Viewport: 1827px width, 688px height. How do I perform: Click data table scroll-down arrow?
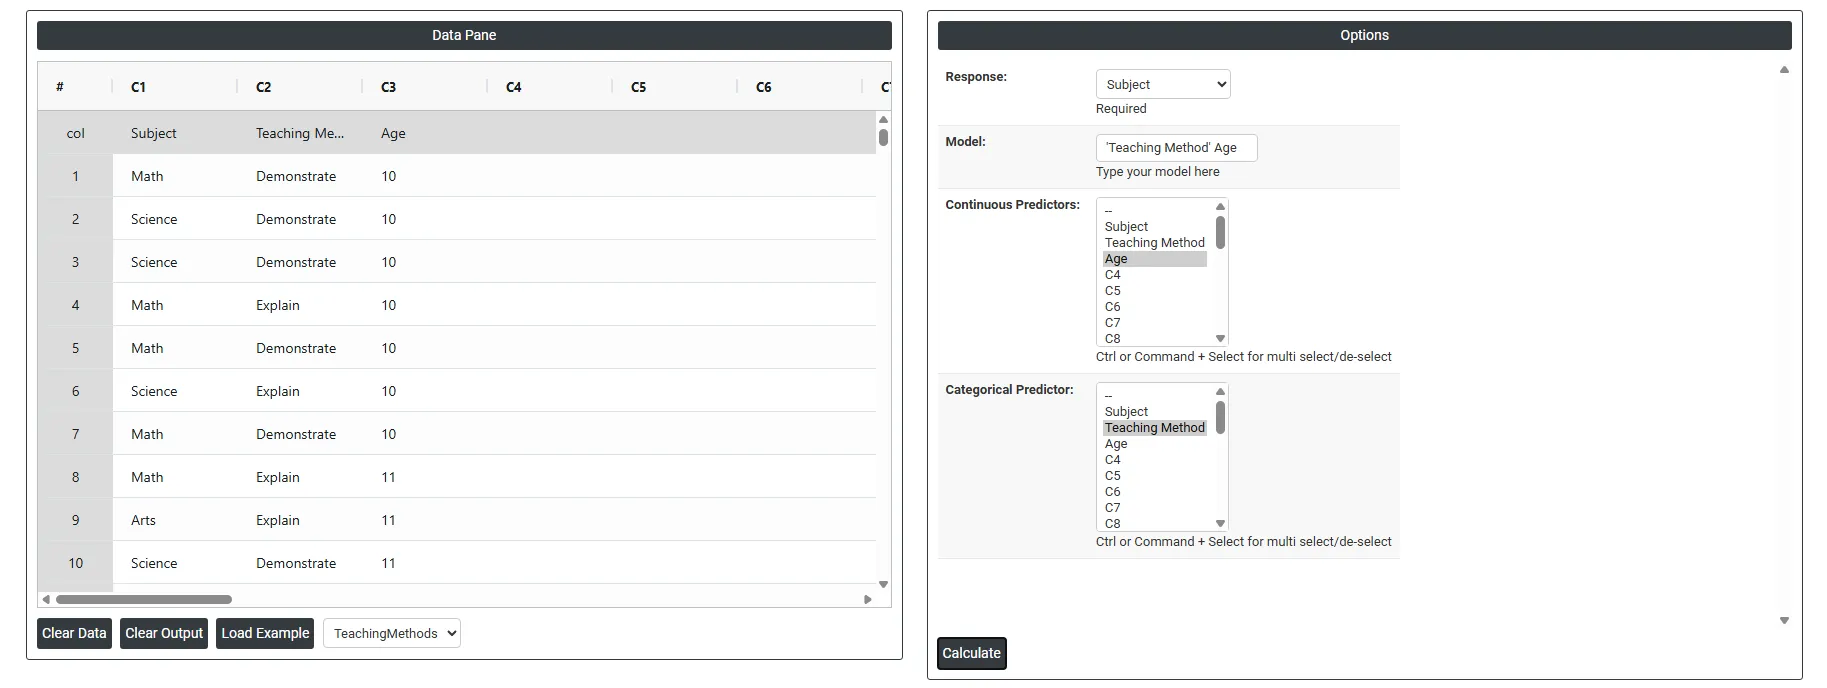click(x=883, y=584)
